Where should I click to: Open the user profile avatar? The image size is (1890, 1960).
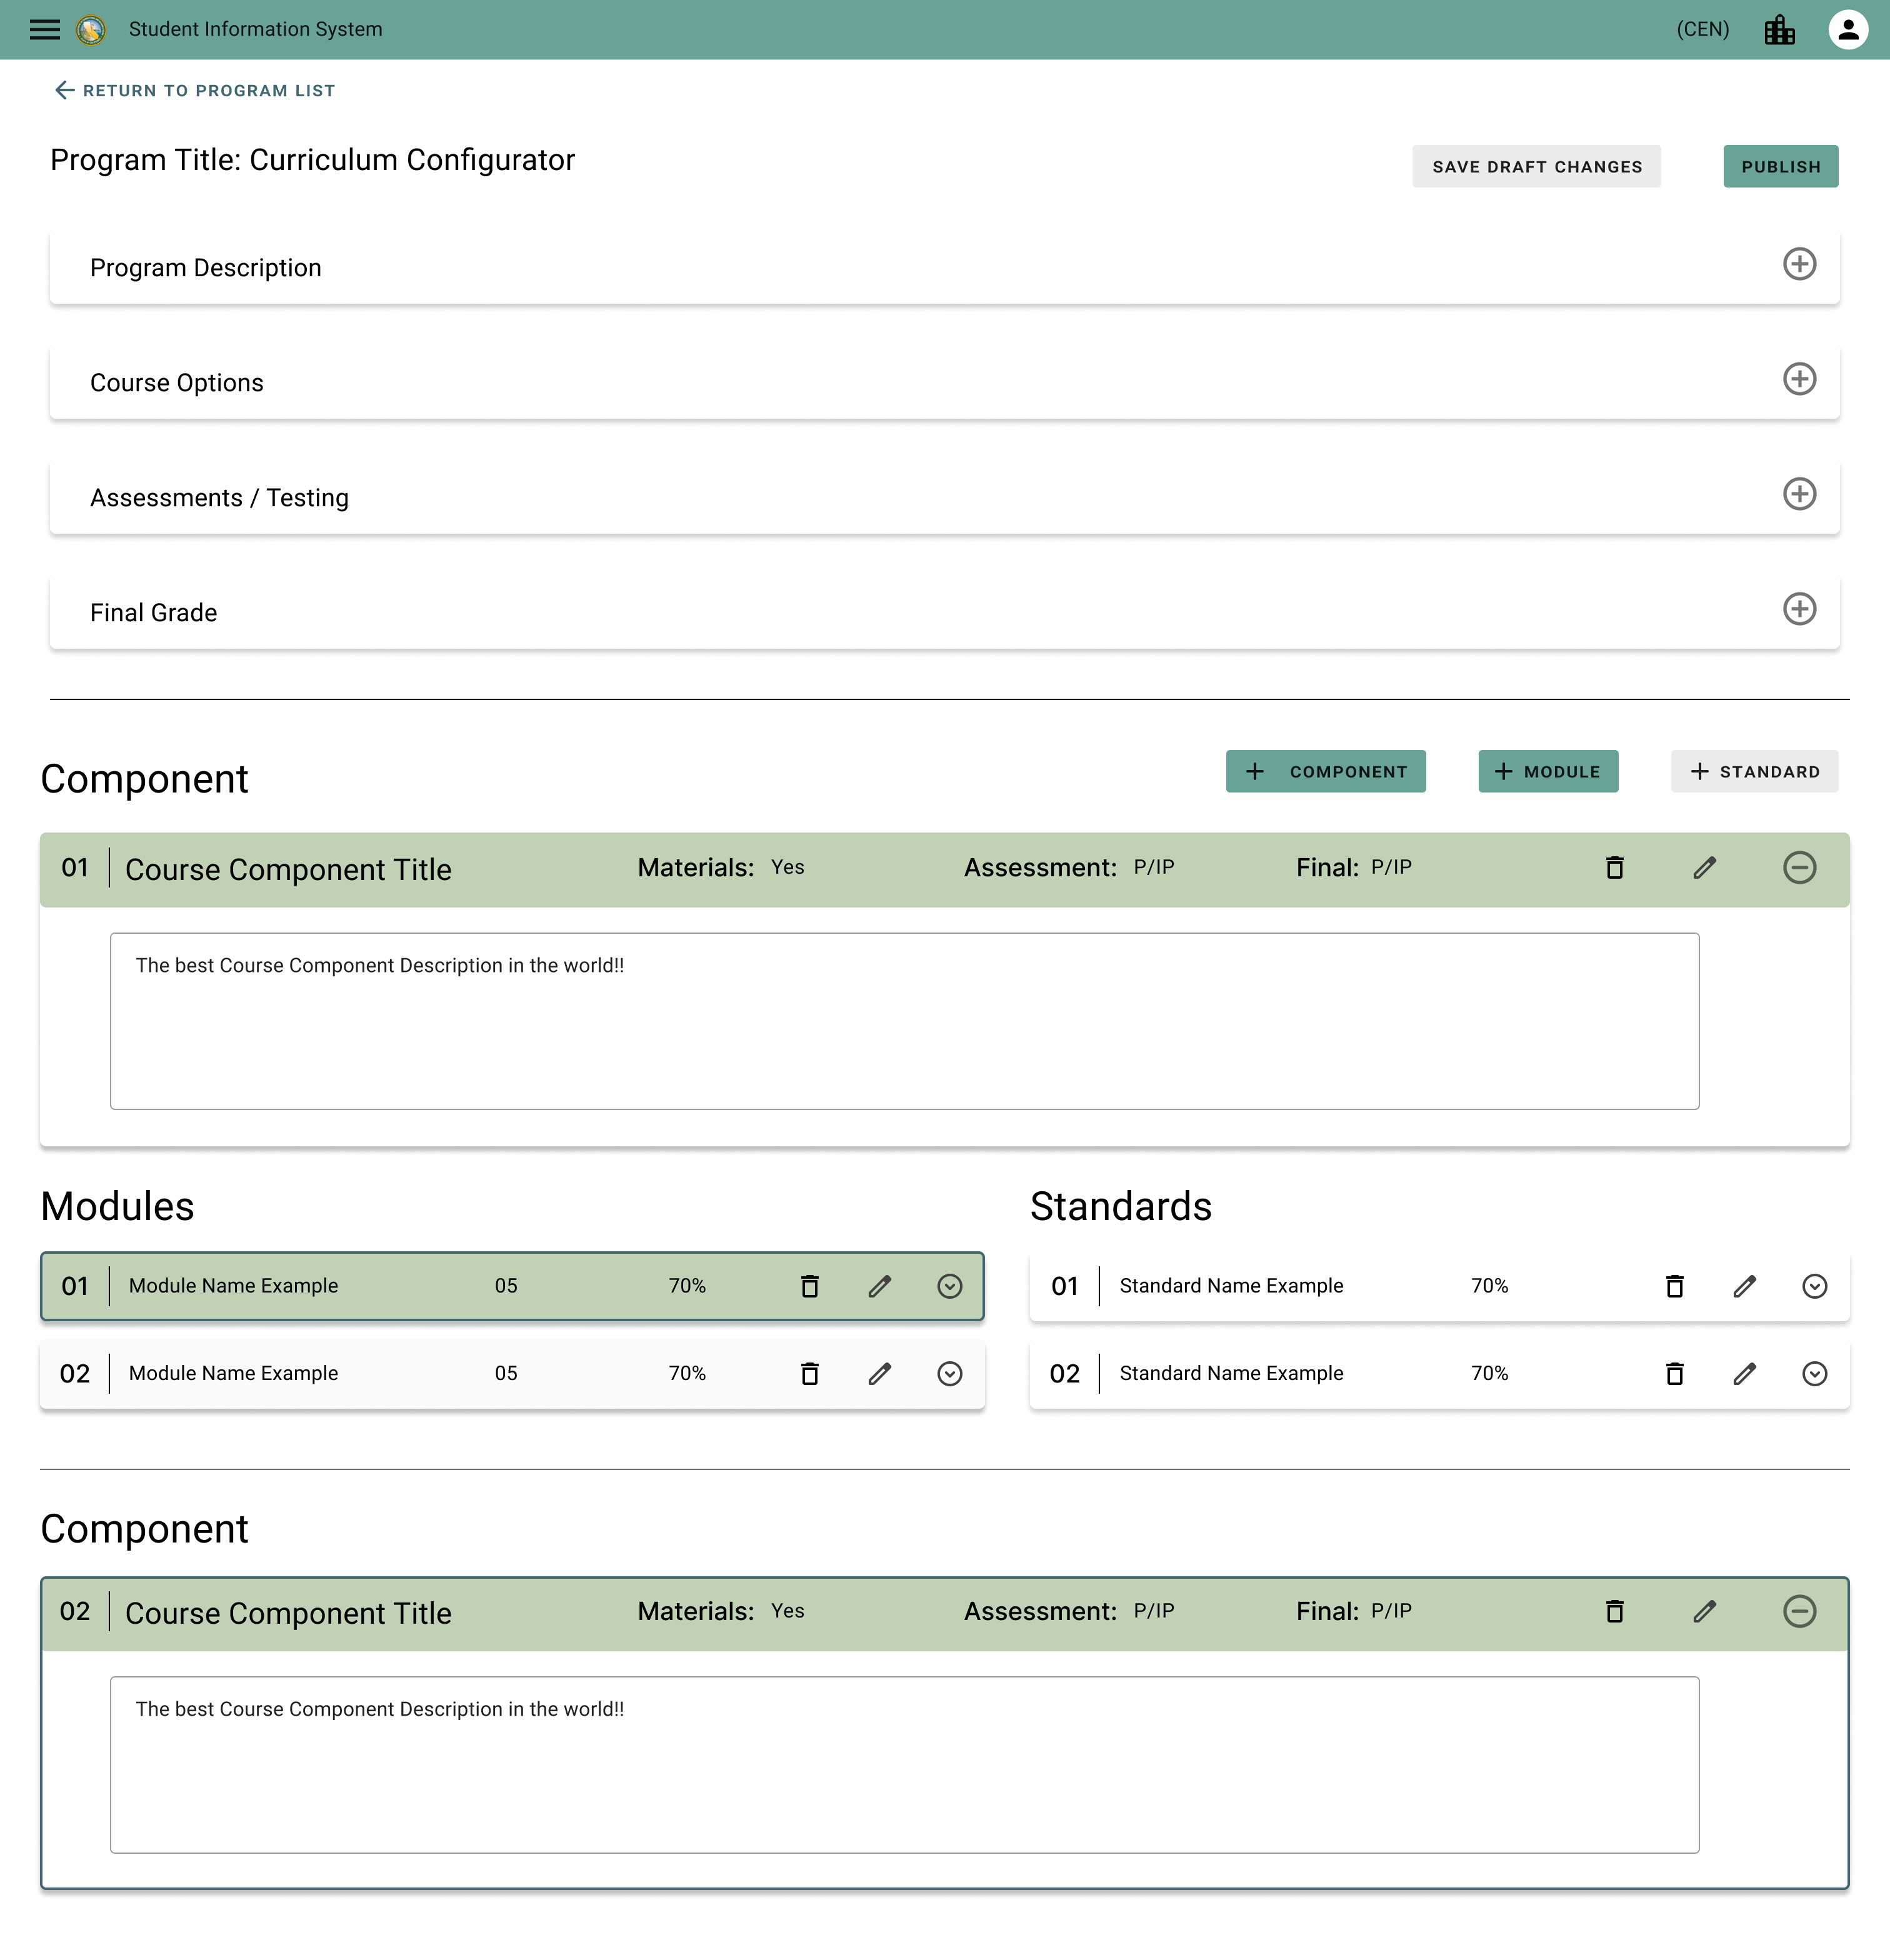click(1848, 30)
